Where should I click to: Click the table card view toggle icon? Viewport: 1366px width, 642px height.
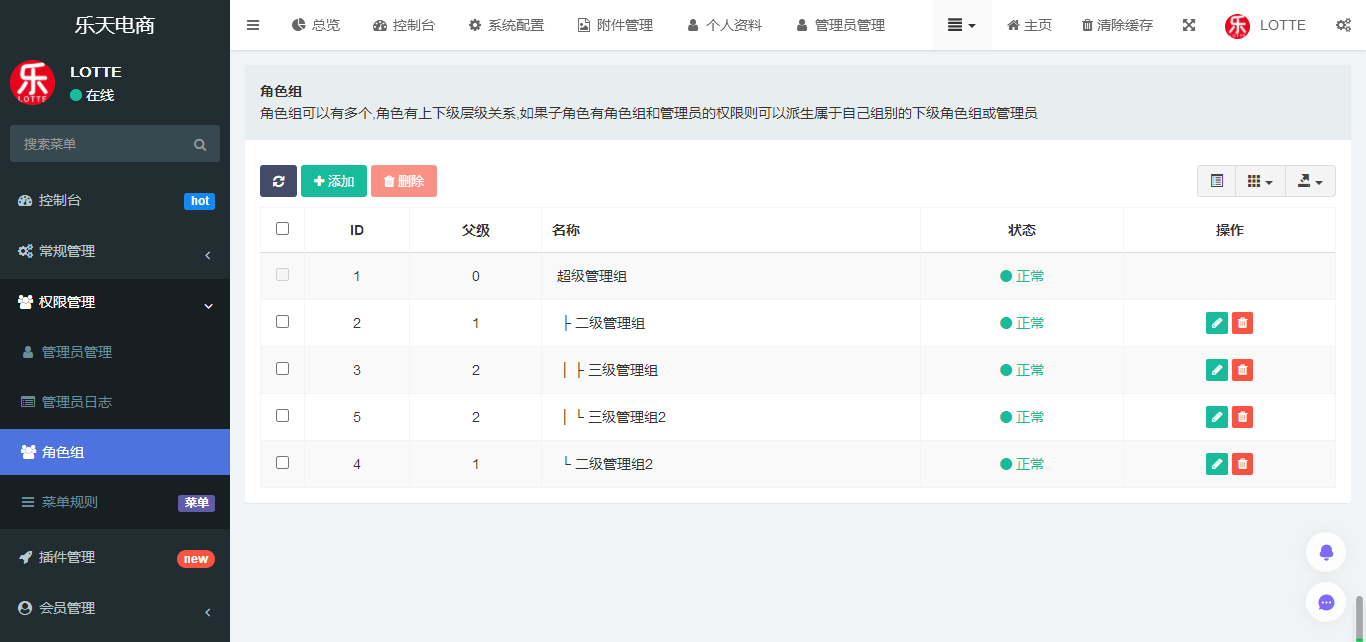(x=1217, y=181)
